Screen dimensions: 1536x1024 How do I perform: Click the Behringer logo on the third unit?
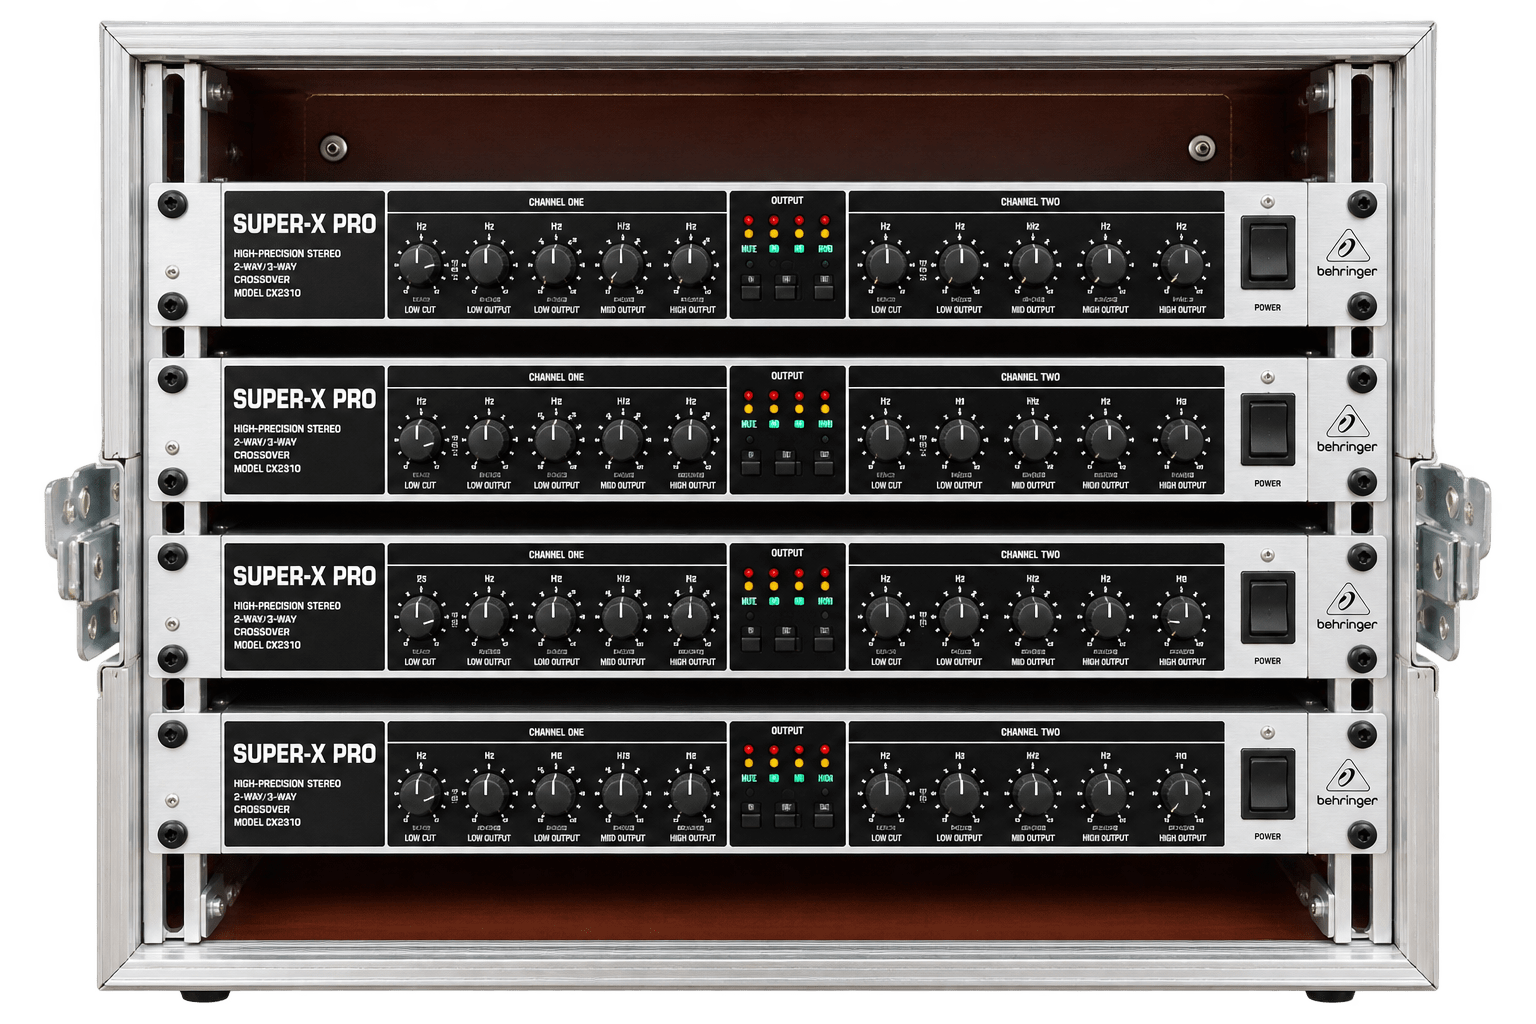[1347, 606]
